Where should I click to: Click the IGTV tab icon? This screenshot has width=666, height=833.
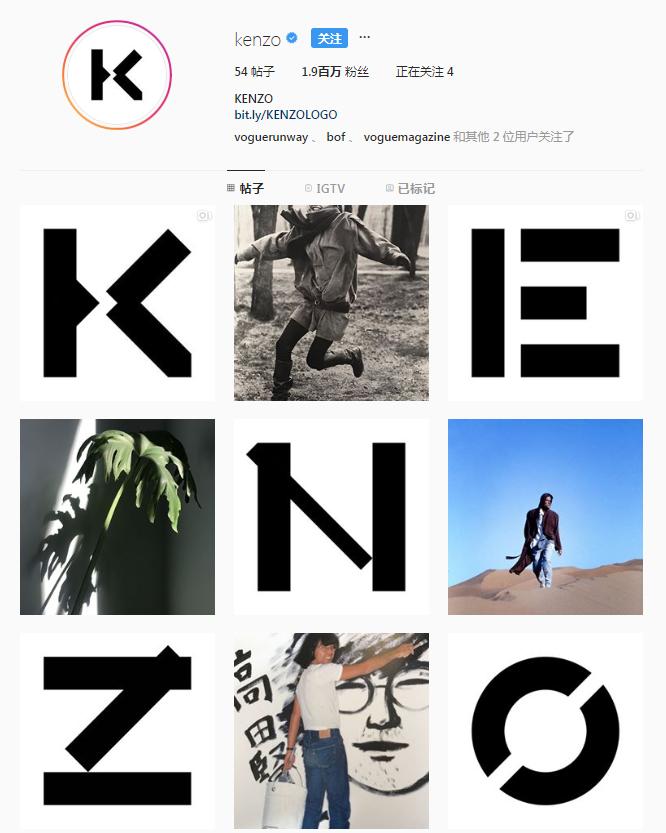pyautogui.click(x=308, y=188)
